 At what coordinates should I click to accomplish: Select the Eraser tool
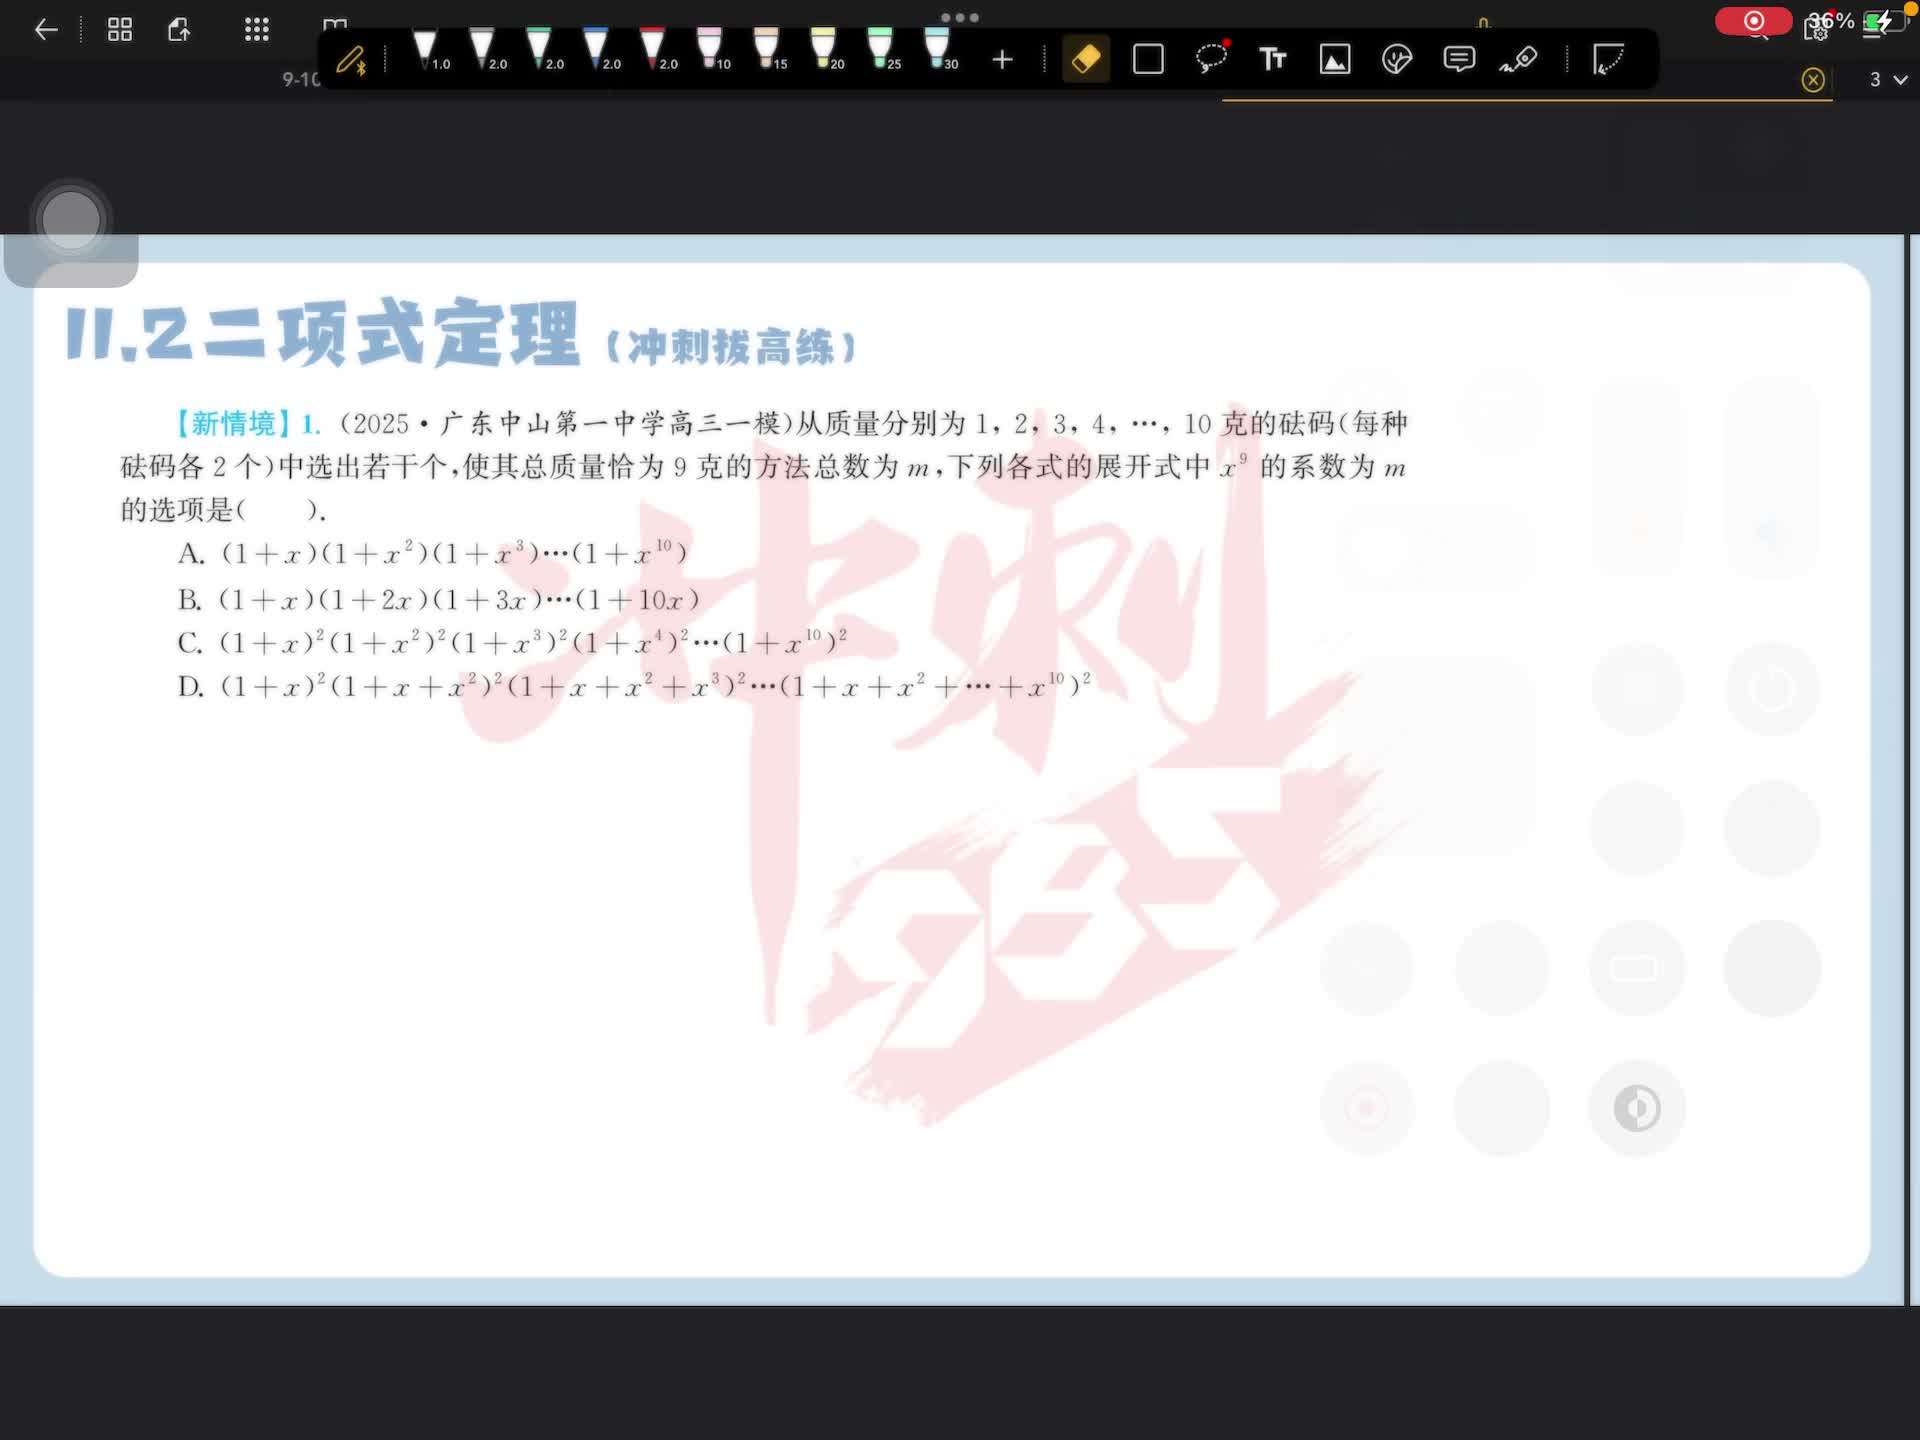pyautogui.click(x=1085, y=59)
